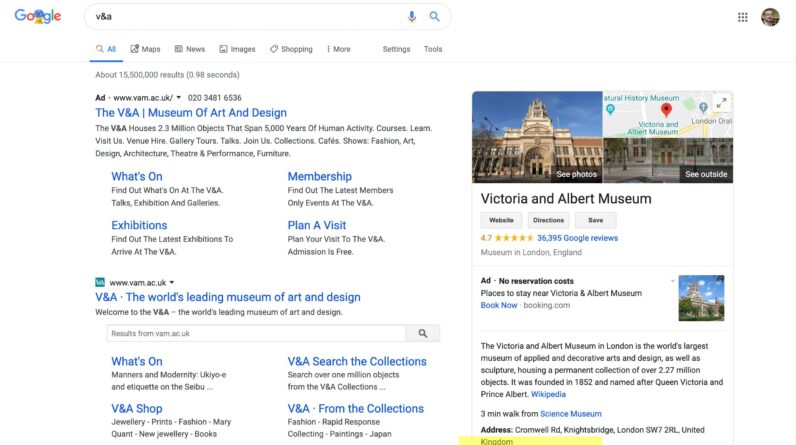The image size is (796, 445).
Task: Open the More search categories menu
Action: pos(338,49)
